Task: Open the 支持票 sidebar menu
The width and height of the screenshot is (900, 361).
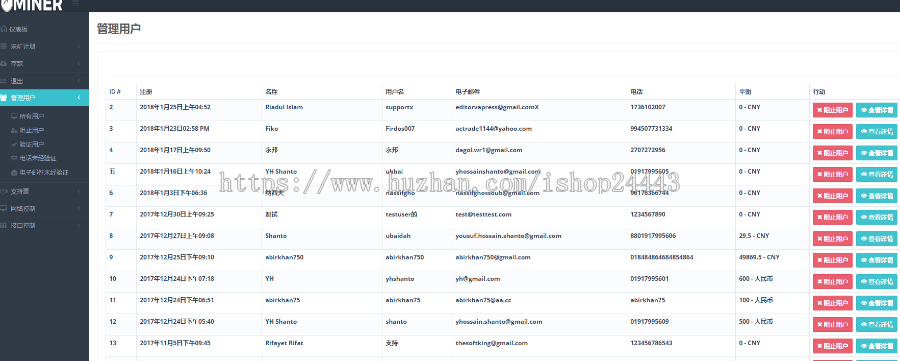Action: (x=44, y=191)
